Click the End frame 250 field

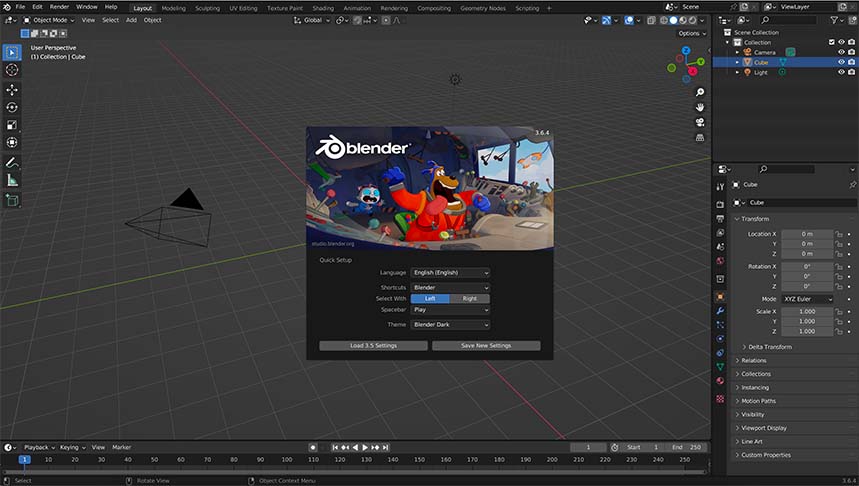click(686, 448)
